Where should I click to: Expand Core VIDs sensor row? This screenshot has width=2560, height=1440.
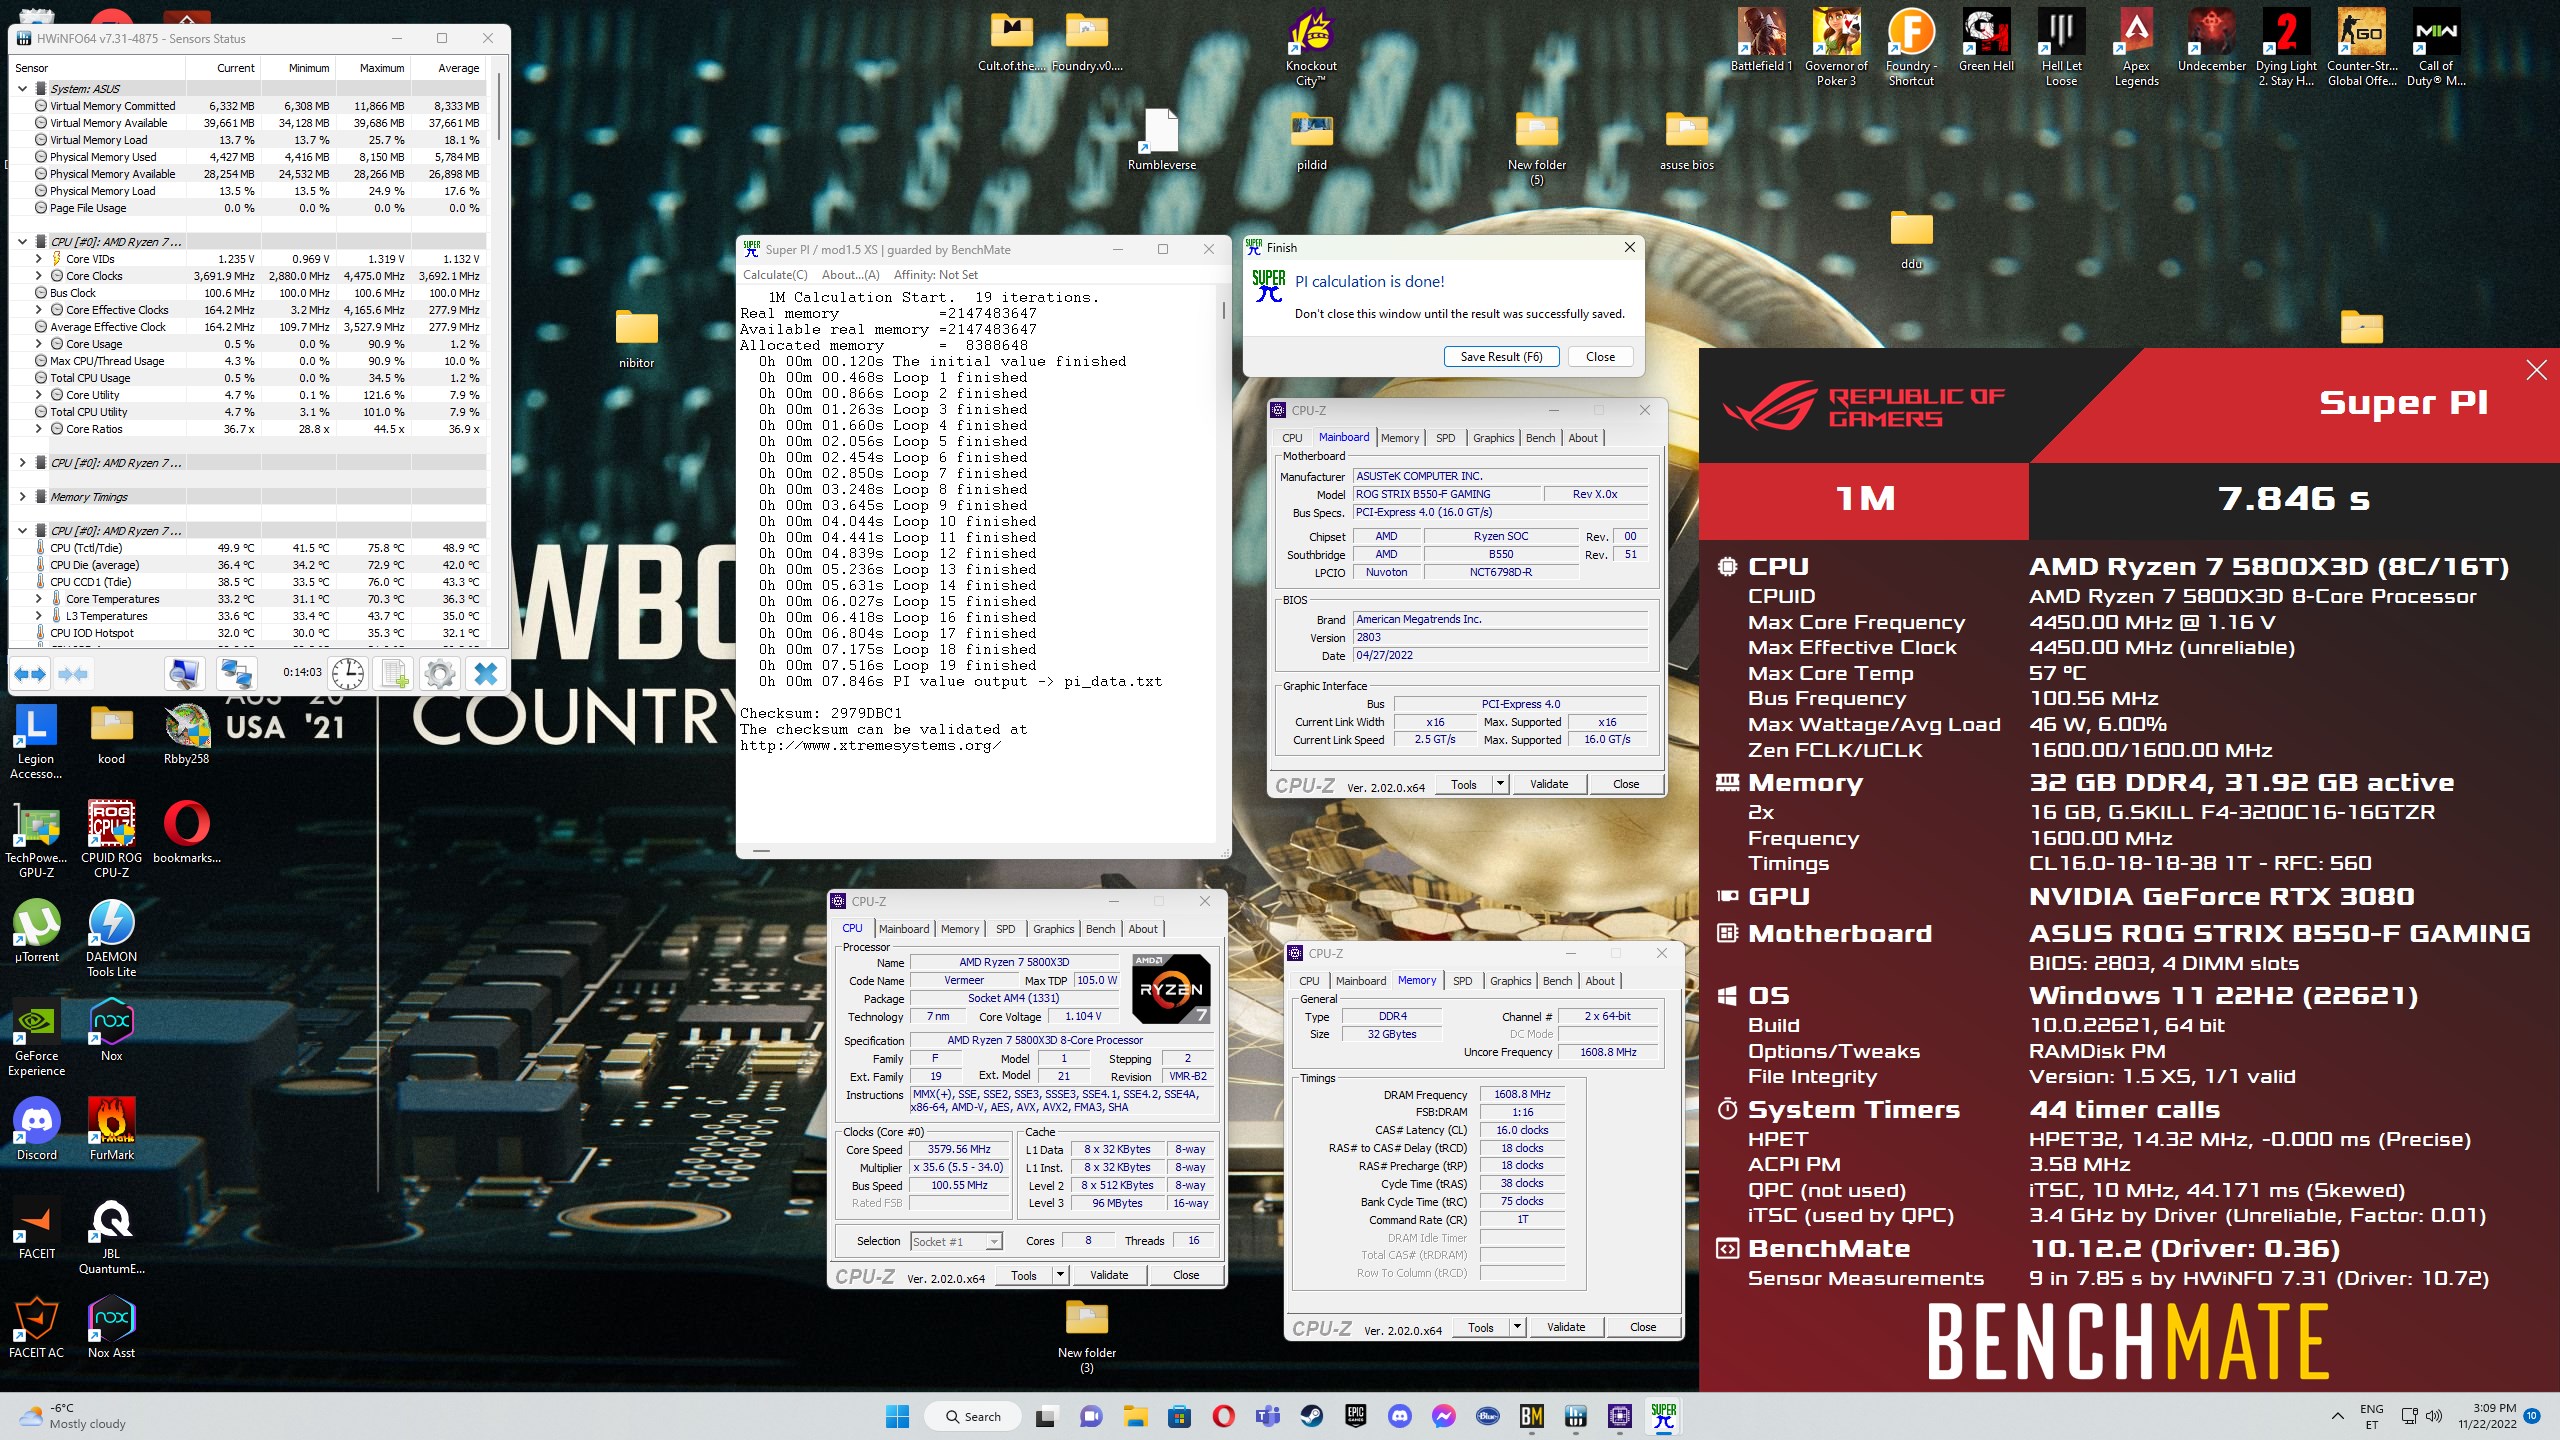(x=38, y=259)
